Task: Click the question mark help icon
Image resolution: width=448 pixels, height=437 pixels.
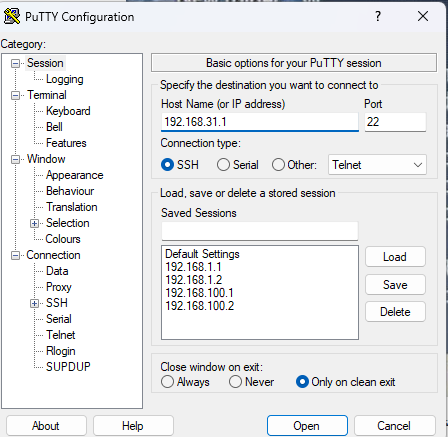Action: click(x=378, y=16)
